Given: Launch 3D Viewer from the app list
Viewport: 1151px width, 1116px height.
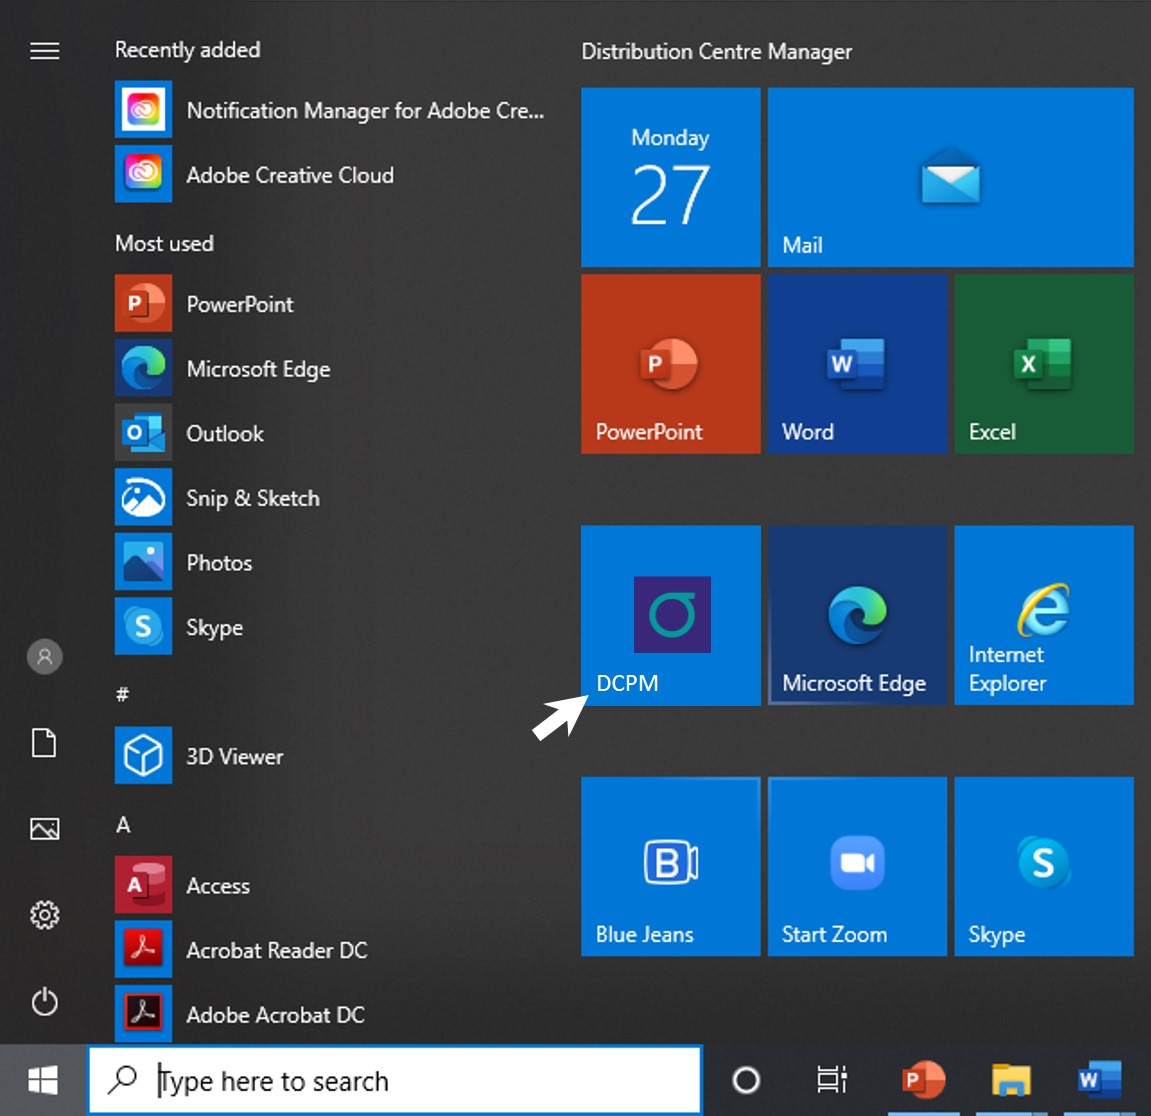Looking at the screenshot, I should 234,757.
